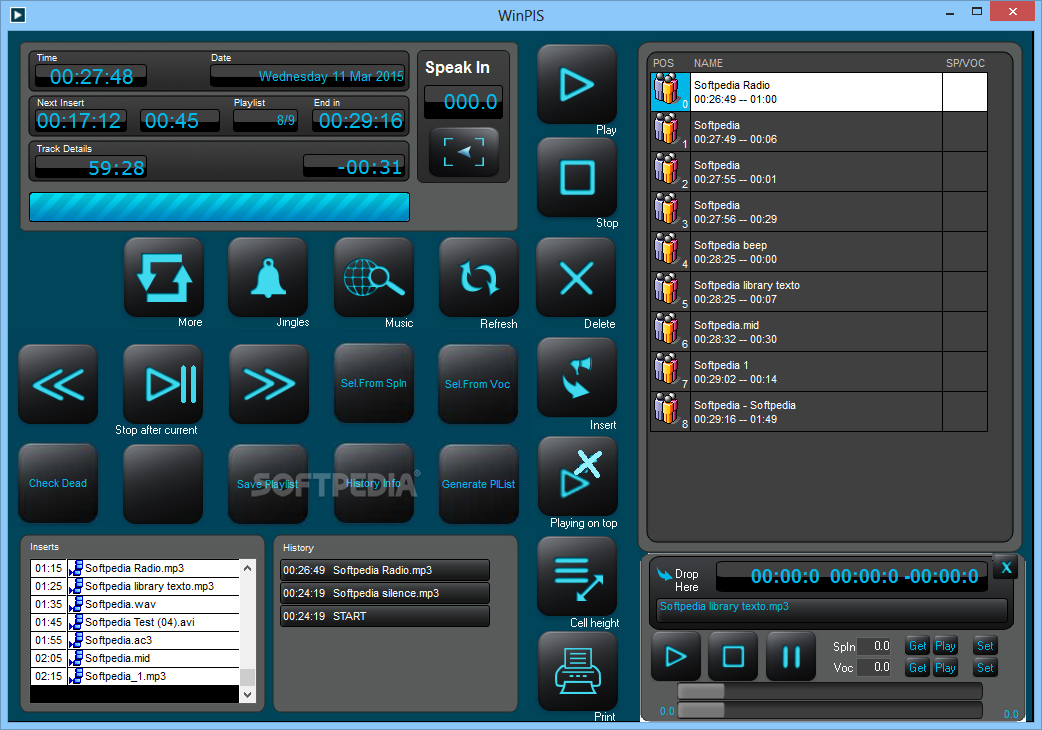Select playlist row 1 Softpedia 00:27:49
This screenshot has height=730, width=1042.
pyautogui.click(x=819, y=132)
